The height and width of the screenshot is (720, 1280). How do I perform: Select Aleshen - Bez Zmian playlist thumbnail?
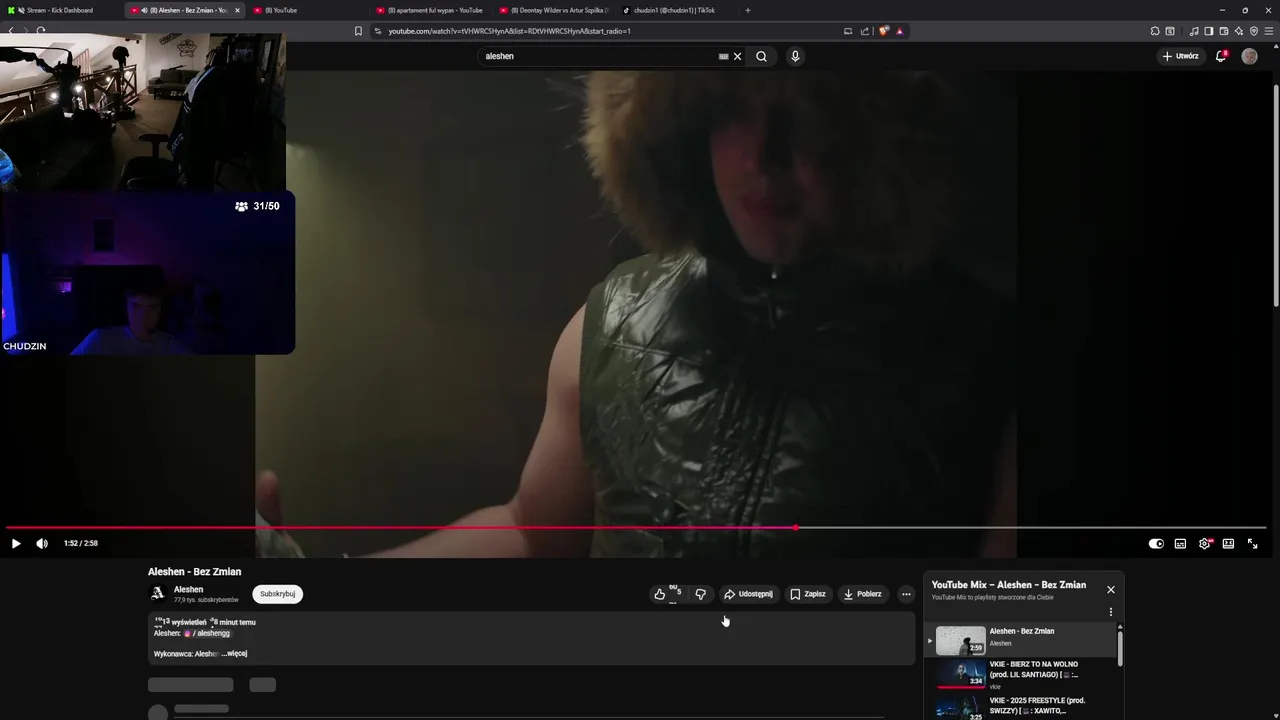(x=960, y=640)
